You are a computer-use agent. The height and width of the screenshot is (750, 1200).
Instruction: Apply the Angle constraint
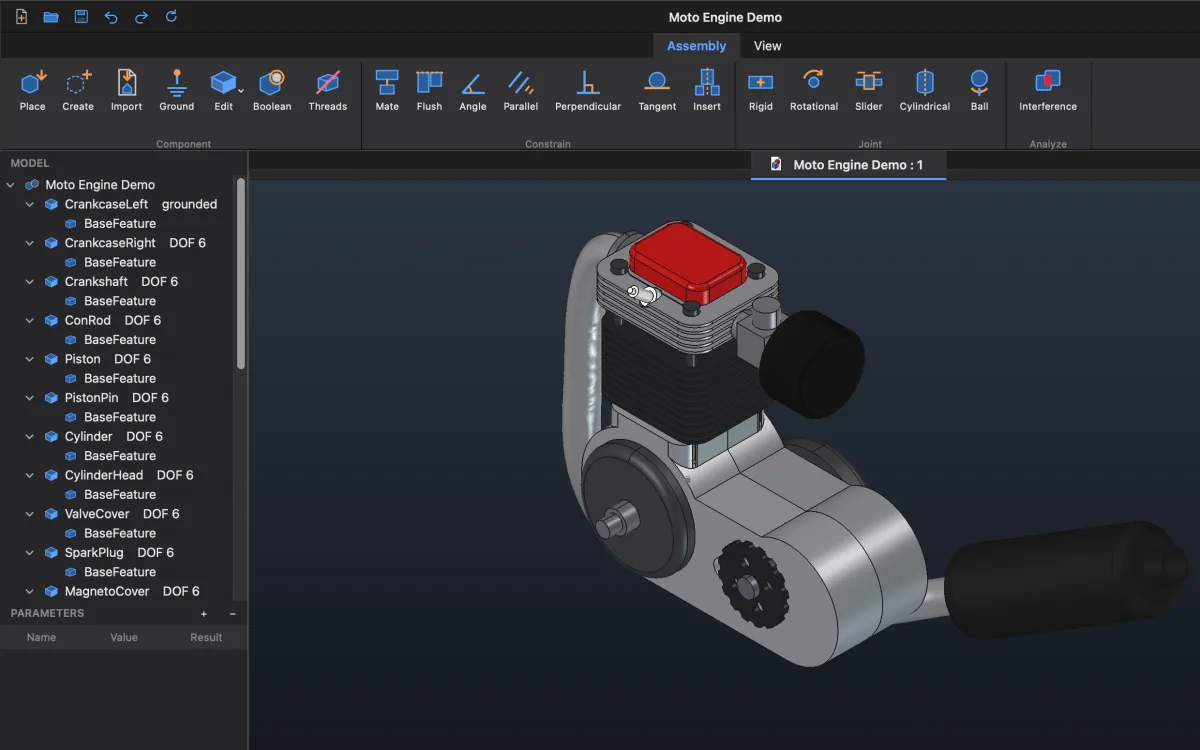tap(473, 91)
